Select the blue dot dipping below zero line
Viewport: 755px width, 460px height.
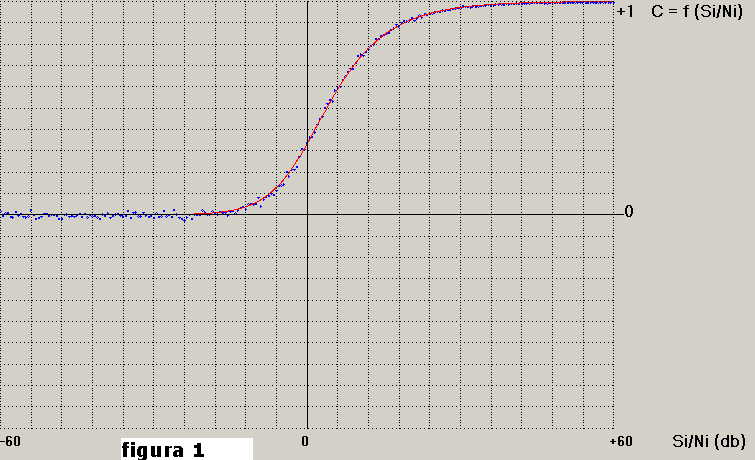point(185,220)
